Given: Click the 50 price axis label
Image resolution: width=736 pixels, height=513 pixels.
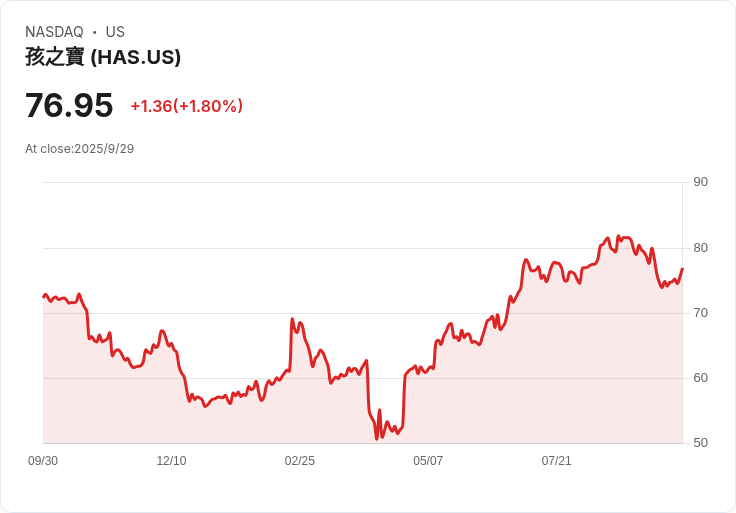Looking at the screenshot, I should pyautogui.click(x=700, y=443).
